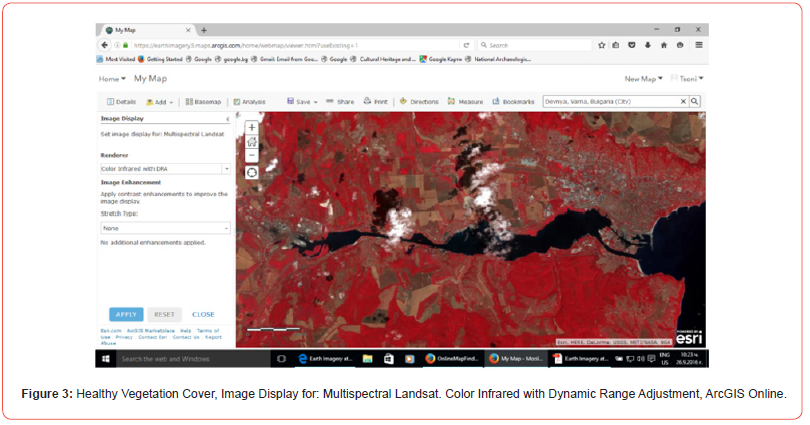Click the Windows Start button
810x425 pixels.
coord(103,357)
